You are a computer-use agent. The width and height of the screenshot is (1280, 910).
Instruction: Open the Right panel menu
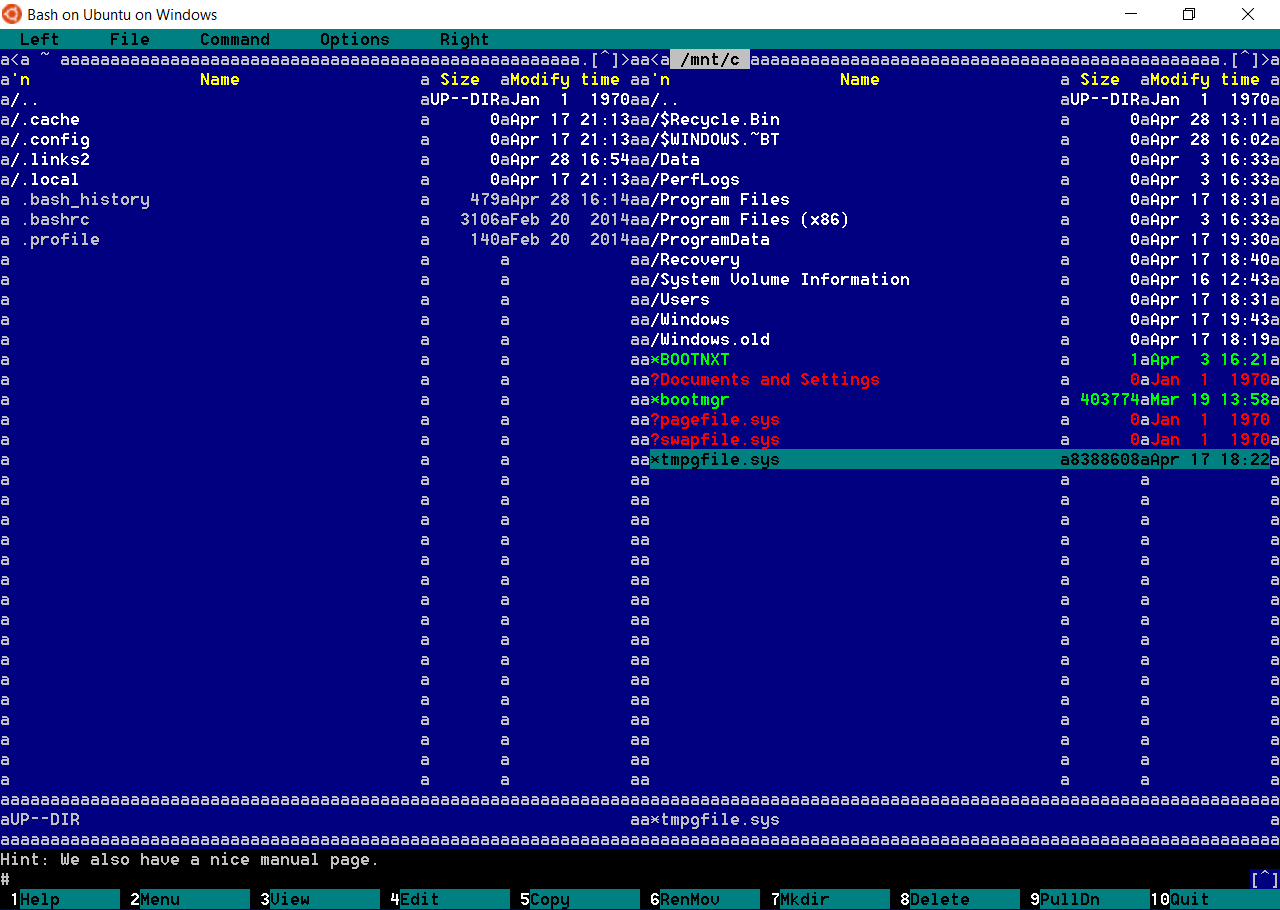pos(464,40)
